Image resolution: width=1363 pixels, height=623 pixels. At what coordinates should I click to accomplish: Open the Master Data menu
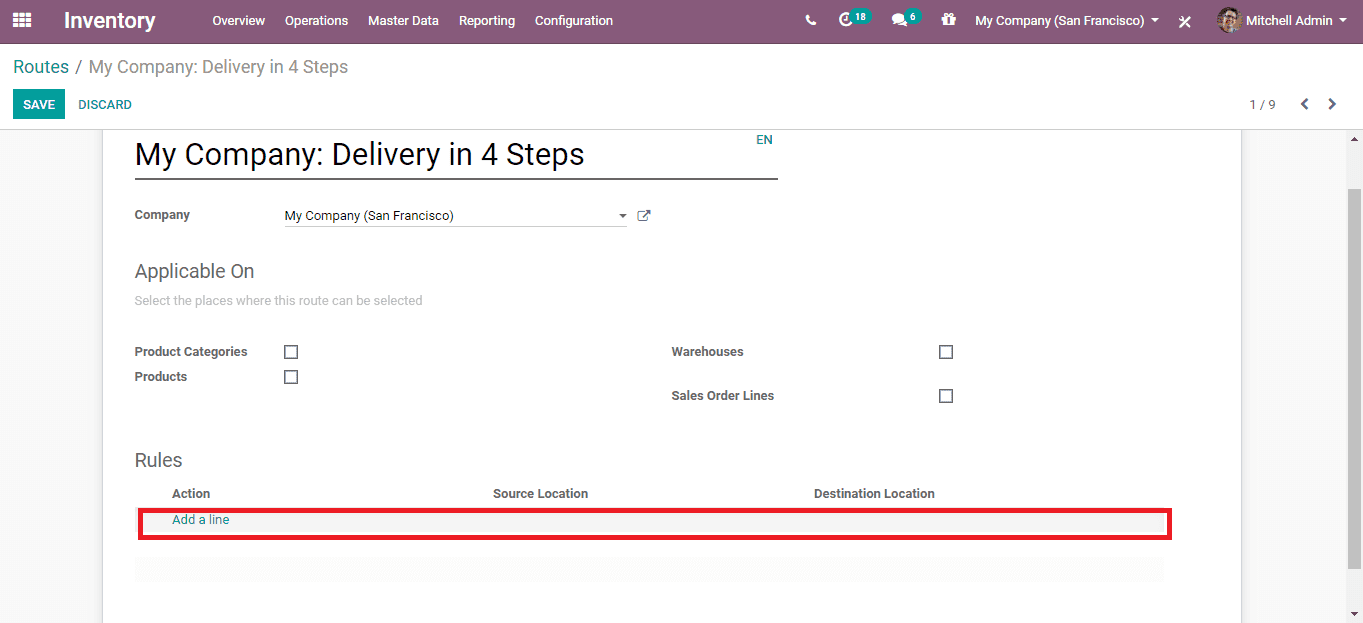click(403, 20)
